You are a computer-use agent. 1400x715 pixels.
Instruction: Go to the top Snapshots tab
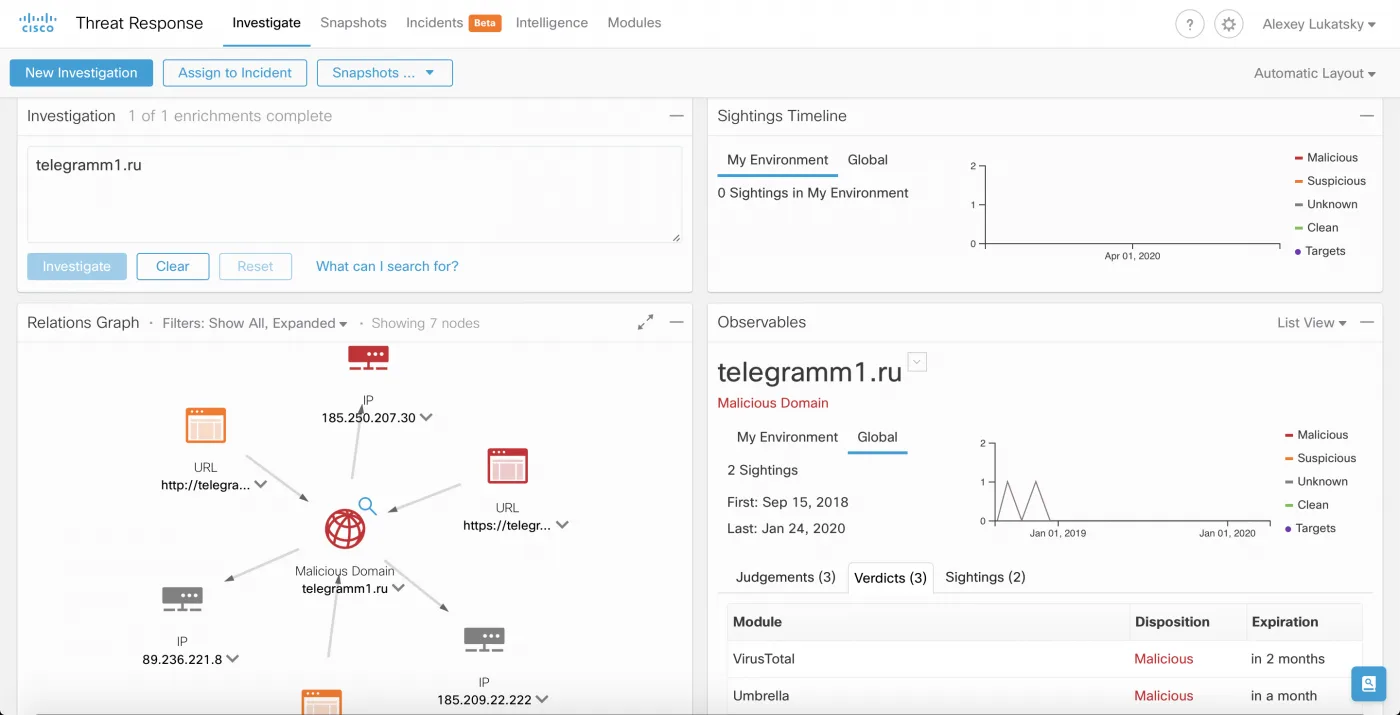(x=353, y=23)
